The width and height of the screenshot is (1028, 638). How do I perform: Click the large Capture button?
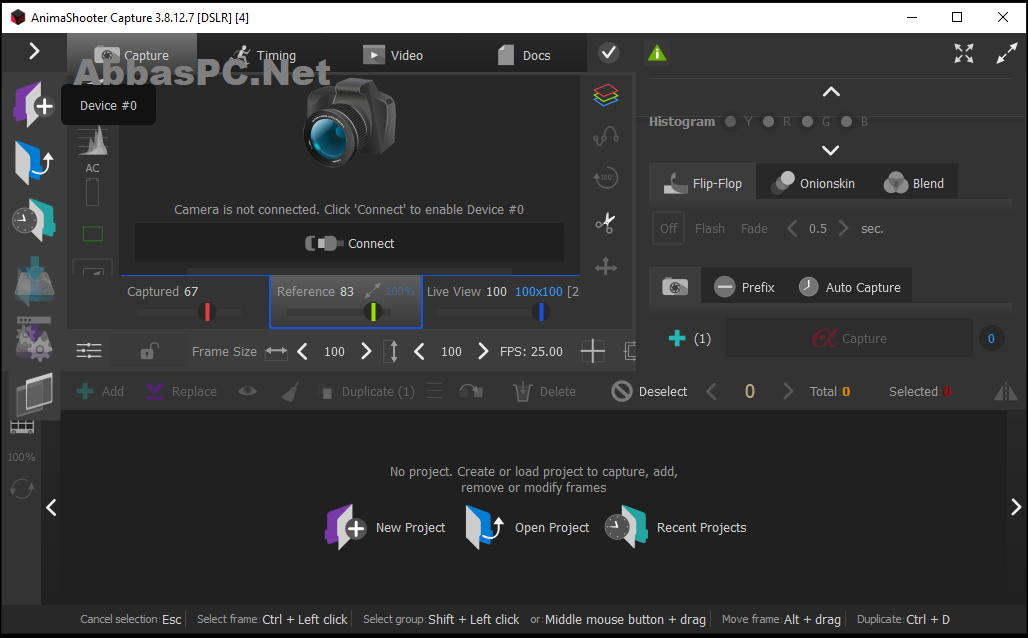click(849, 338)
